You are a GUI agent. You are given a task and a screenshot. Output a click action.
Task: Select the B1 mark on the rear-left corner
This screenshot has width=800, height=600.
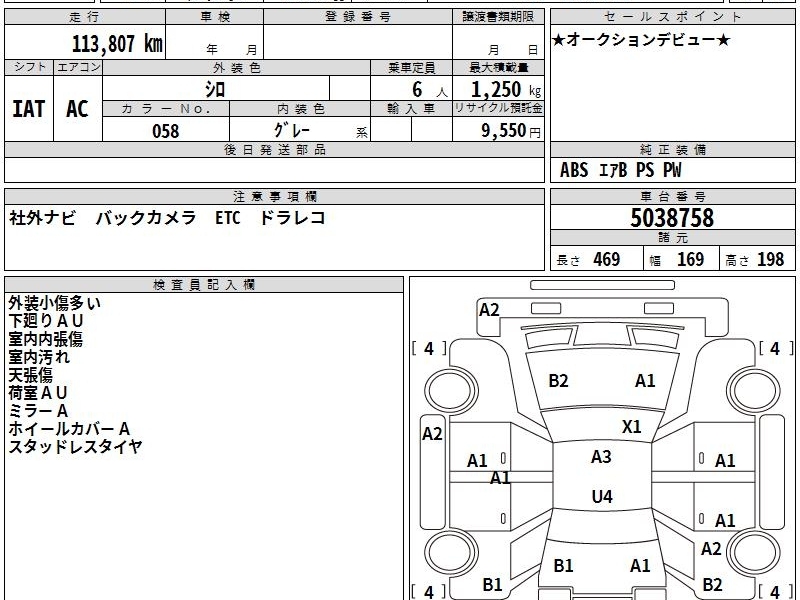coord(492,585)
